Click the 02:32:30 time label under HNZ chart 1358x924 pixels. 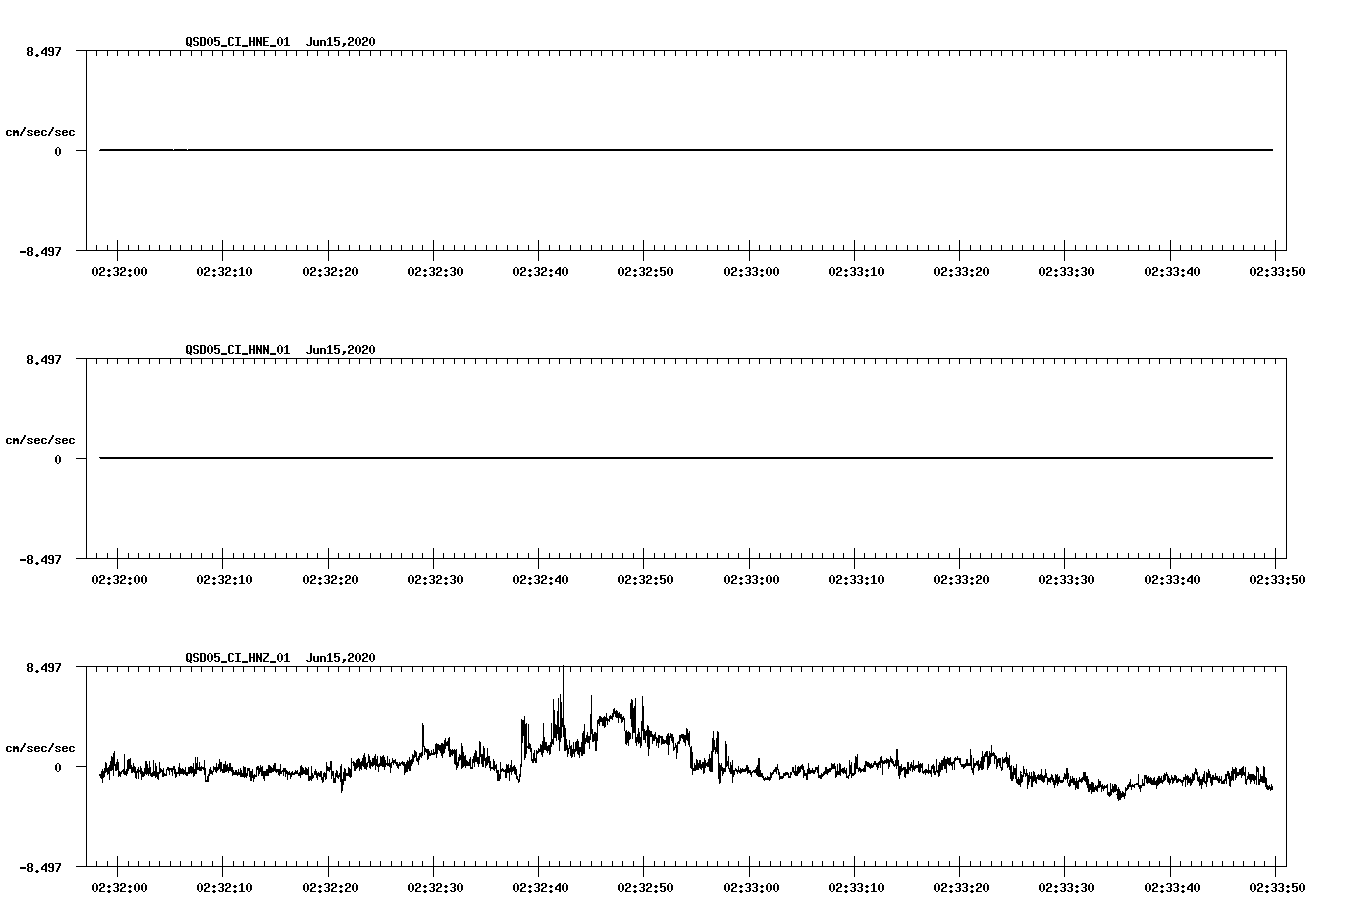(x=435, y=887)
